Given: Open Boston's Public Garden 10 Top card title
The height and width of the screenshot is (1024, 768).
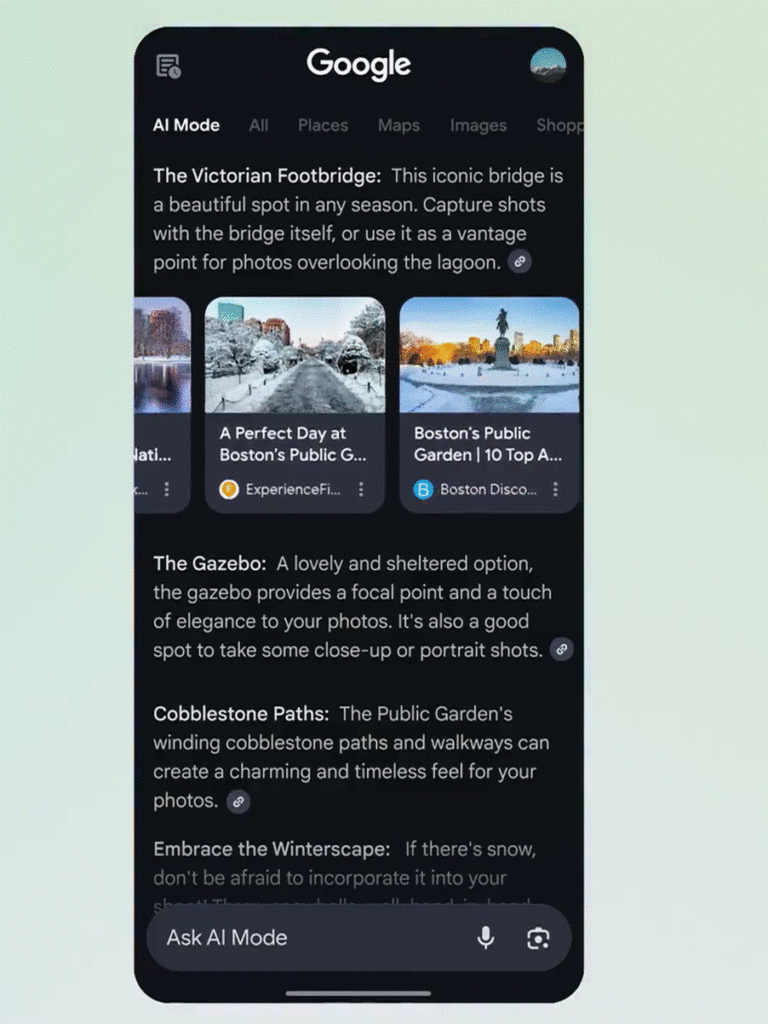Looking at the screenshot, I should (487, 444).
